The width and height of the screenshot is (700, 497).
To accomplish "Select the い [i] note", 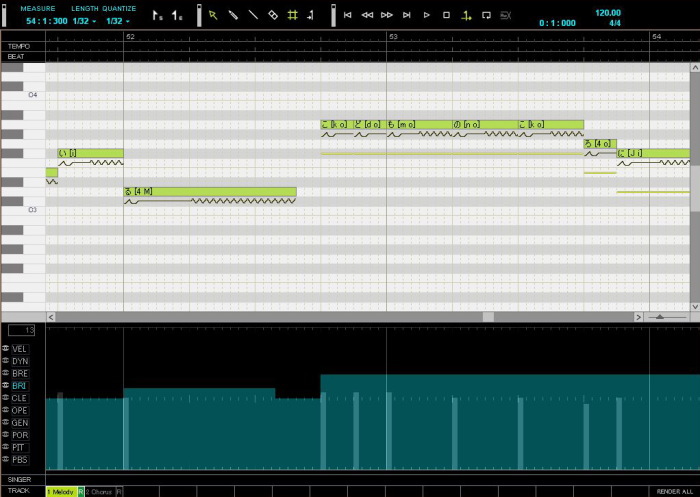I will [x=91, y=153].
